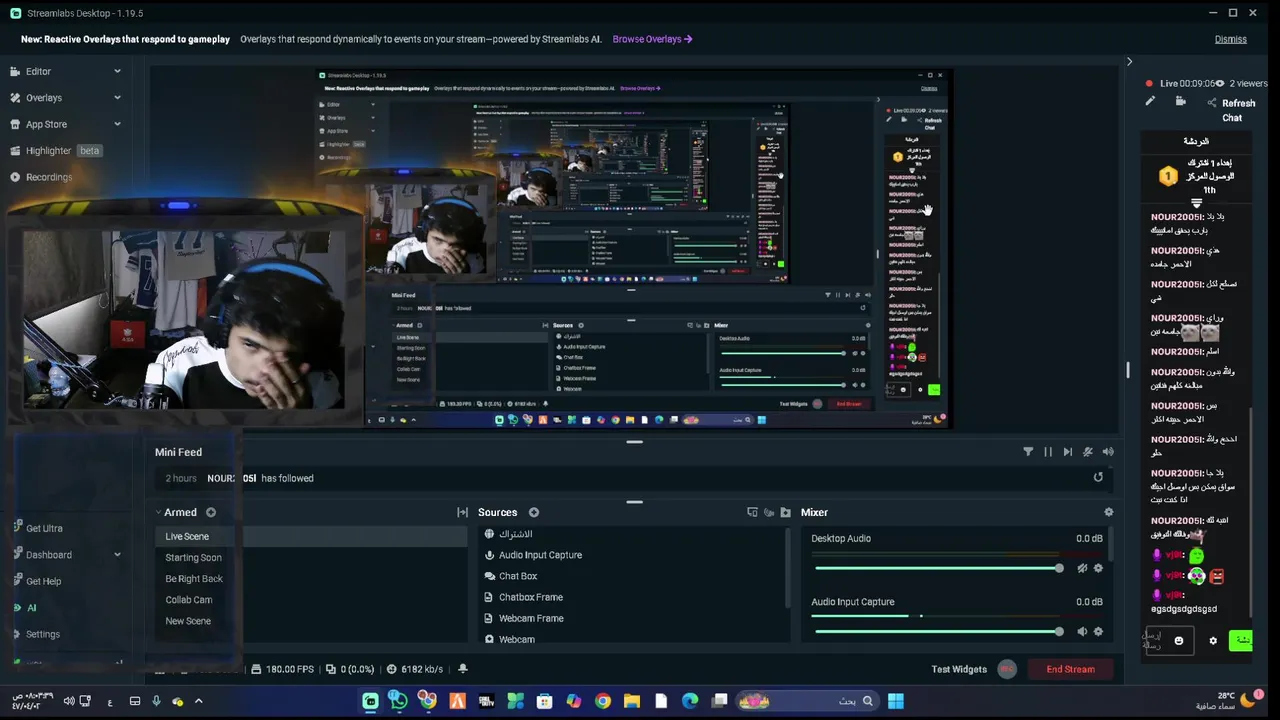Open the Windows Start button
1280x720 pixels.
(896, 701)
